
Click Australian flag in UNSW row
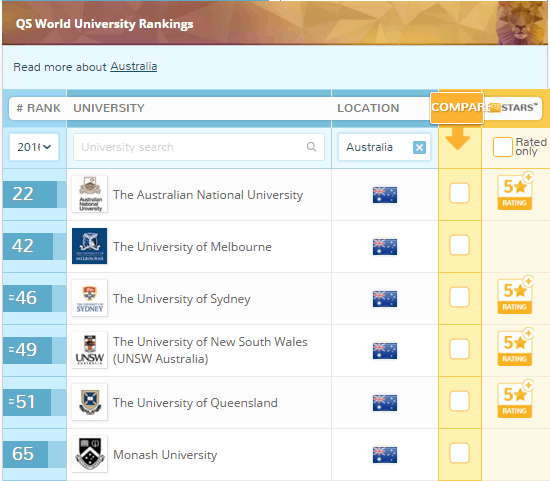385,350
